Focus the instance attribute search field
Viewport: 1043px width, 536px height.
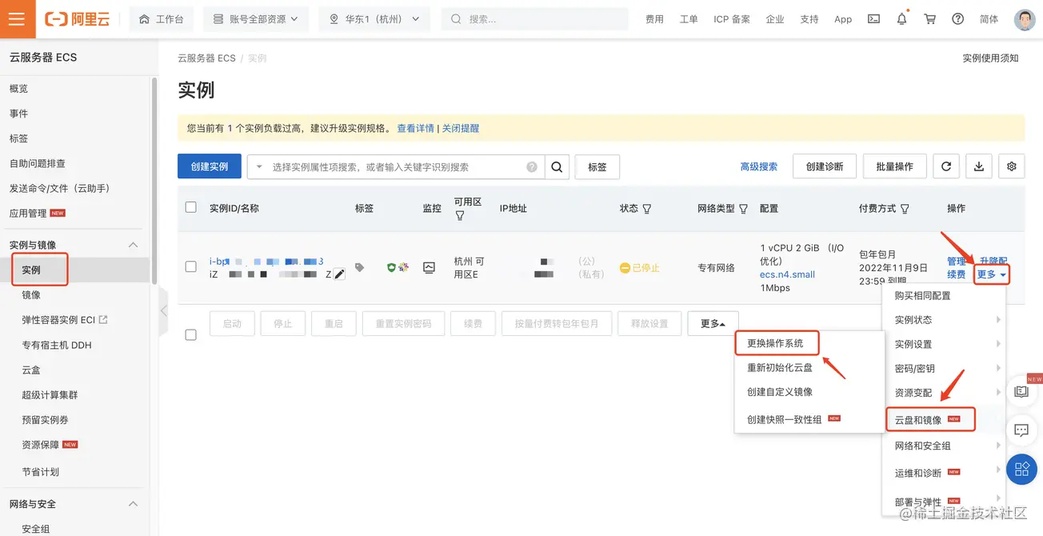click(395, 167)
